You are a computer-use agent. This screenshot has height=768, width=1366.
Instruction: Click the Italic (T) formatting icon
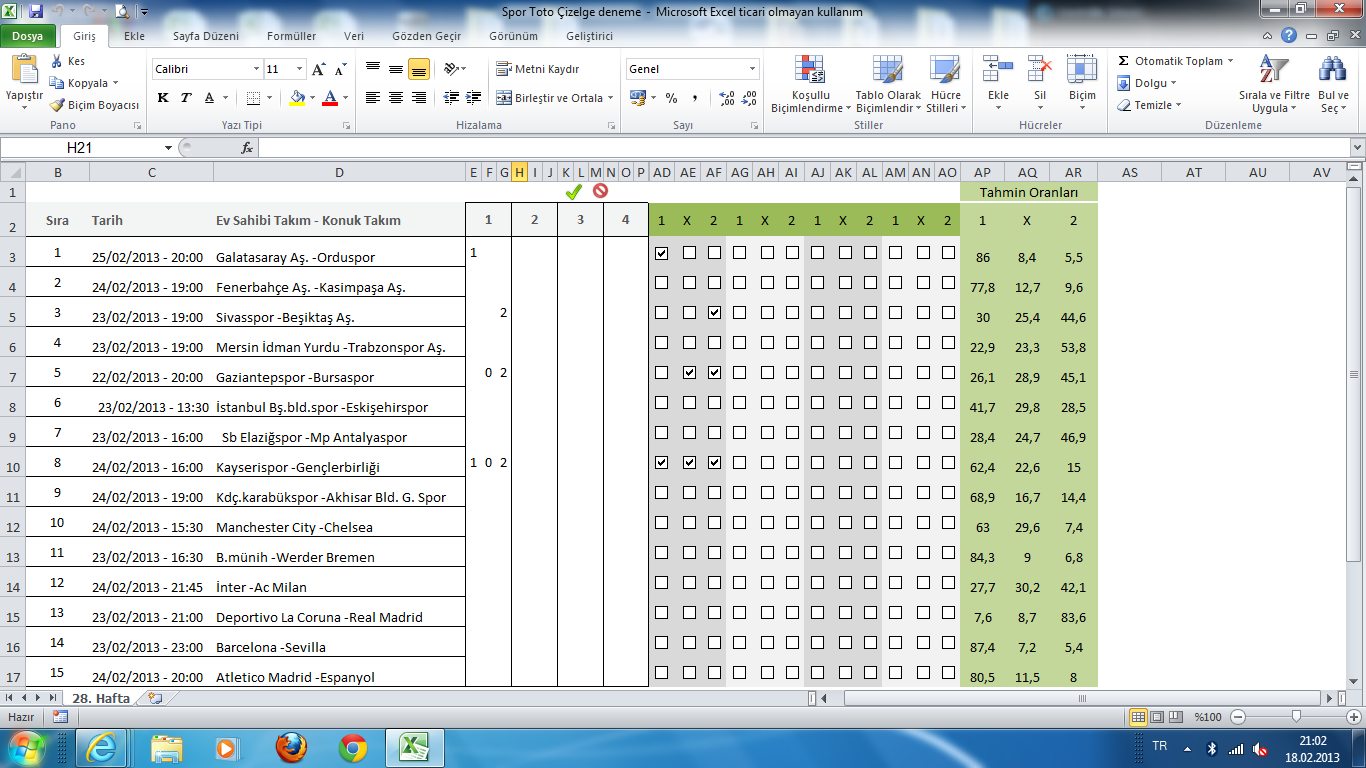pos(186,98)
